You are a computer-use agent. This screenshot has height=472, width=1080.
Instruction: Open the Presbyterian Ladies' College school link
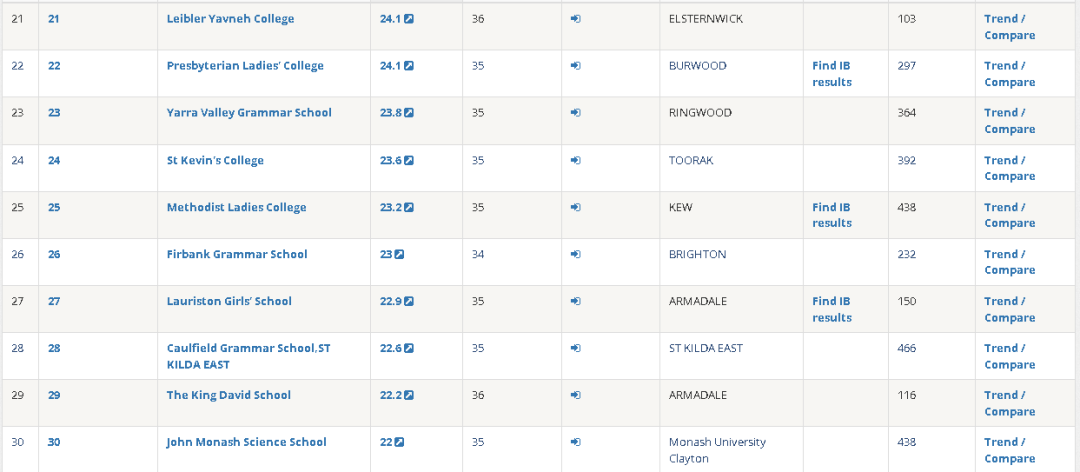click(x=245, y=66)
